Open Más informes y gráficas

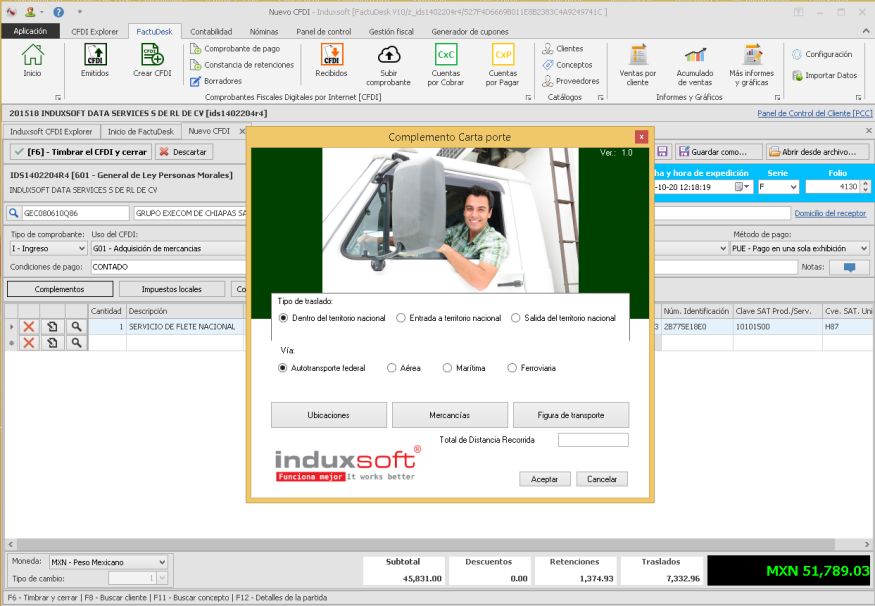[752, 65]
